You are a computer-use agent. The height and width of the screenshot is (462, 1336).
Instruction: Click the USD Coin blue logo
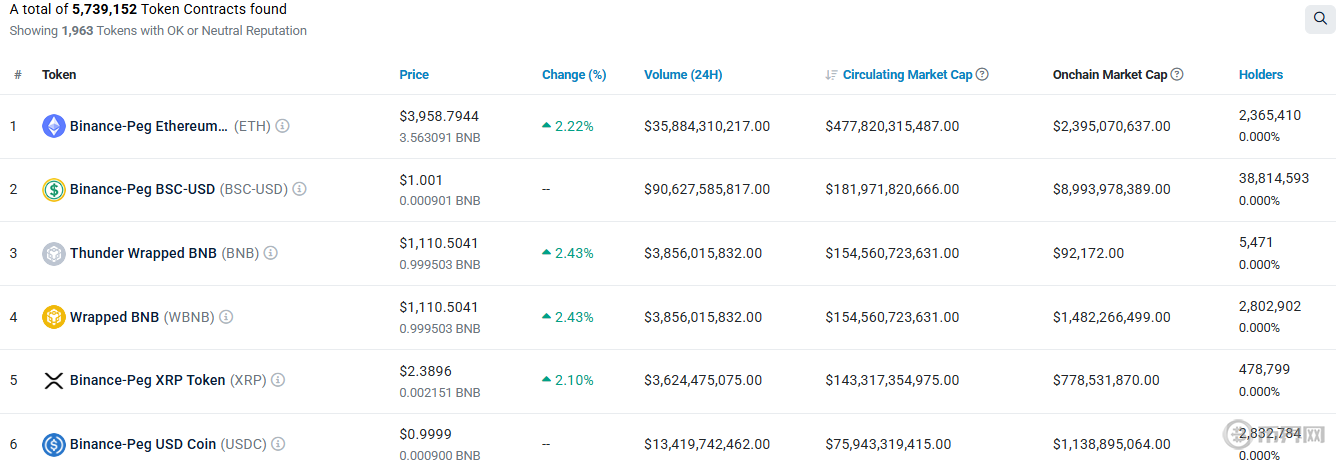click(53, 444)
